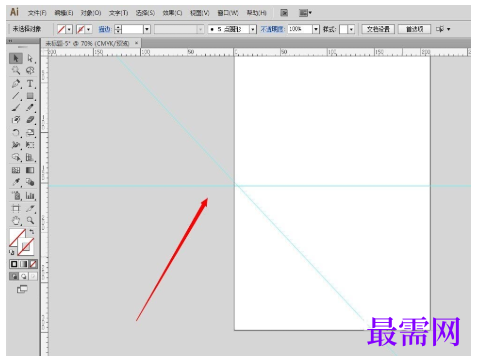
Task: Open the brush definition dropdown showing 5 点圆形
Action: tap(253, 29)
